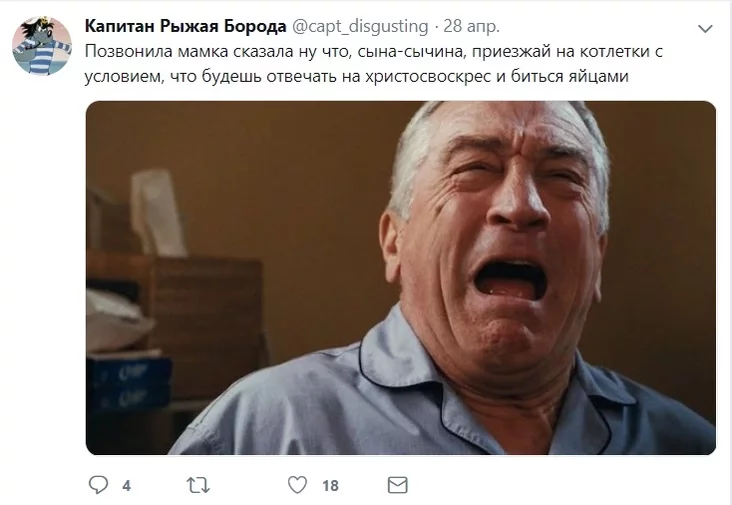Open the tweet permalink dated 28 апр.

(471, 26)
